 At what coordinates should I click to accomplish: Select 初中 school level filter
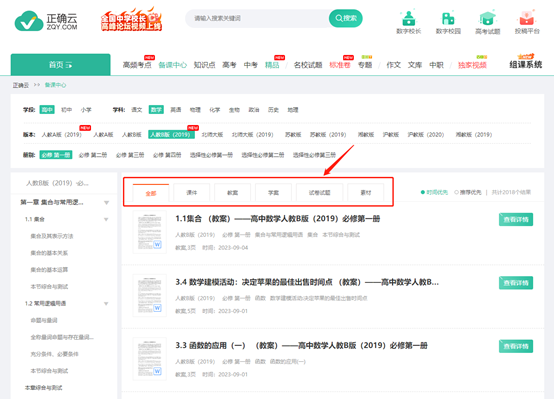pos(66,110)
